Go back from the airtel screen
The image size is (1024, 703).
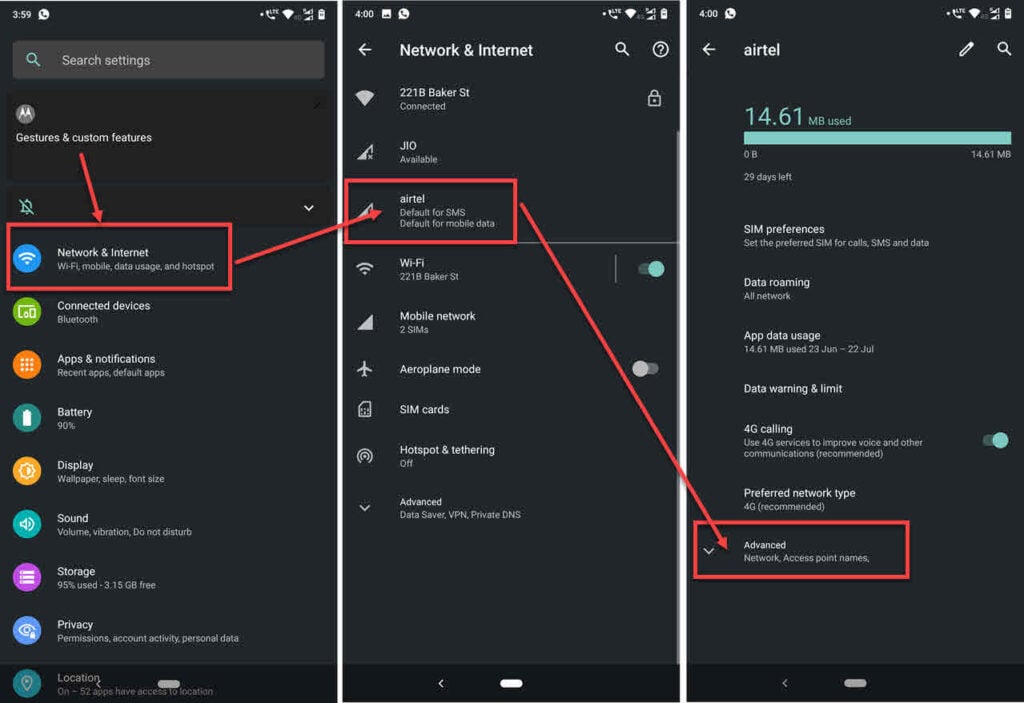coord(709,50)
